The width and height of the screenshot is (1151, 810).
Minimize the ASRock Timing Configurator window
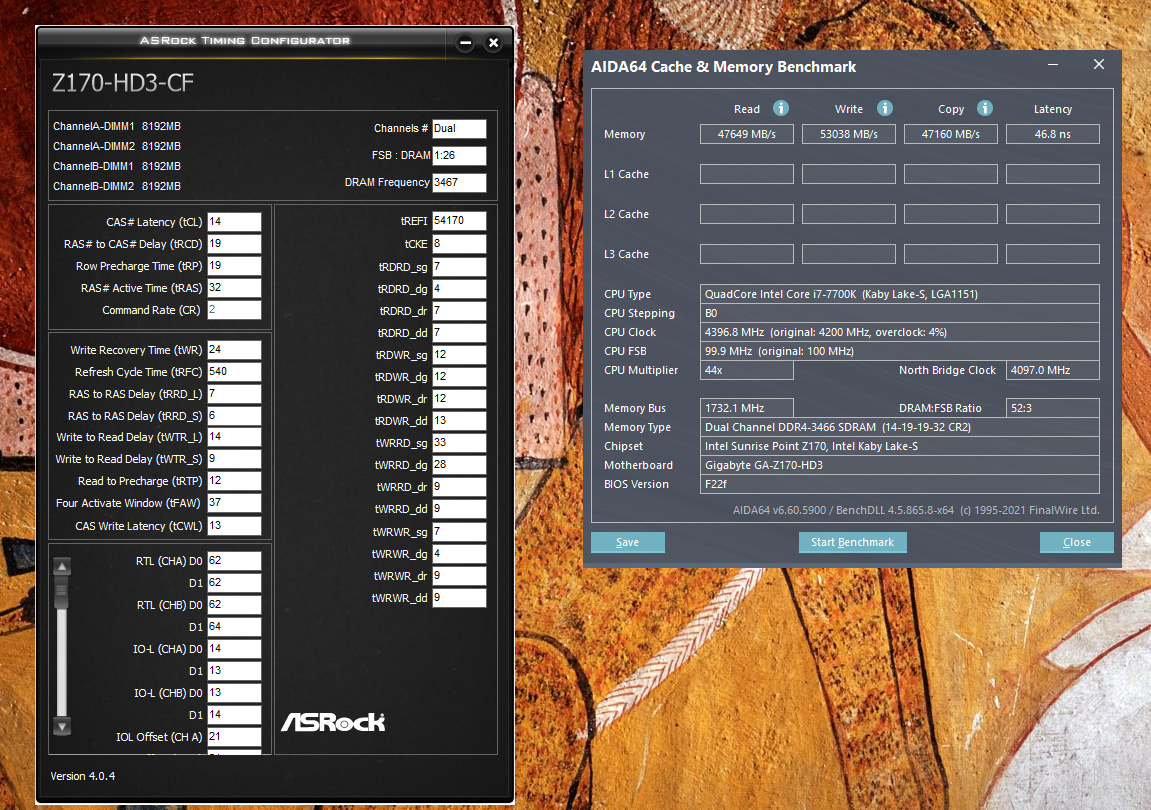tap(465, 43)
